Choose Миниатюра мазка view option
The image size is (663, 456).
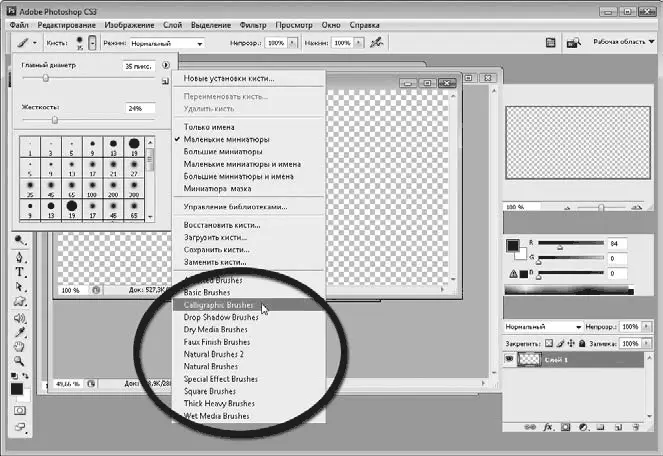[249, 189]
